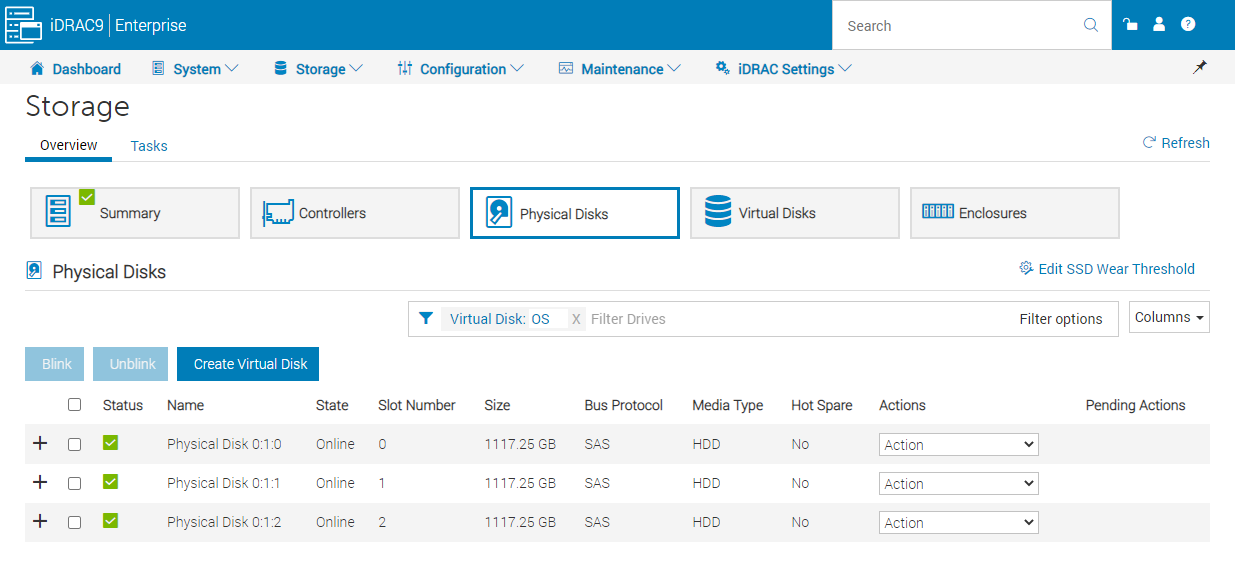
Task: Open the System menu
Action: coord(195,69)
